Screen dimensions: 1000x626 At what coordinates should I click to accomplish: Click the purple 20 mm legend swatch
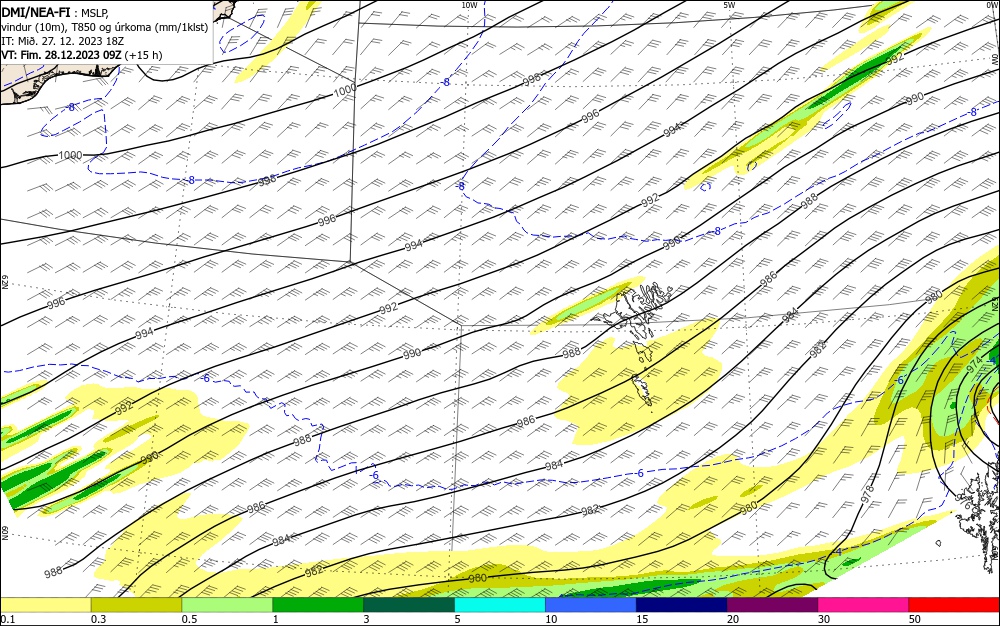coord(772,605)
